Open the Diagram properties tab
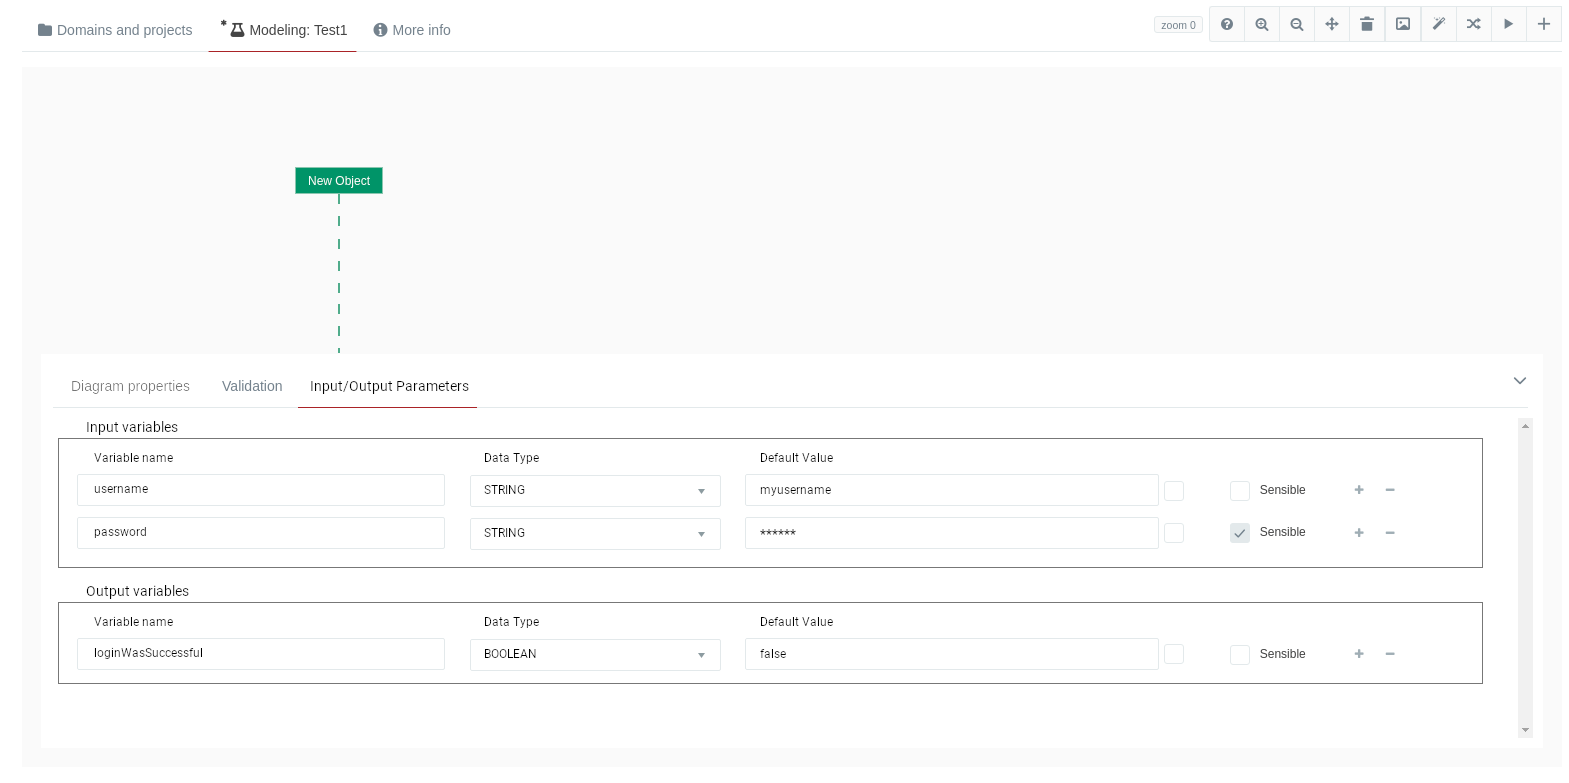 [x=130, y=386]
